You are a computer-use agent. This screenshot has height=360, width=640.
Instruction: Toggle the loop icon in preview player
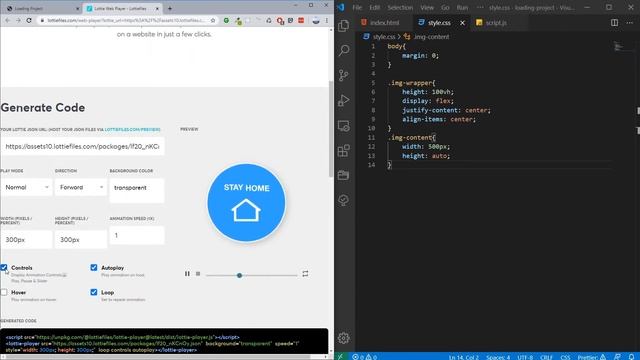point(305,273)
